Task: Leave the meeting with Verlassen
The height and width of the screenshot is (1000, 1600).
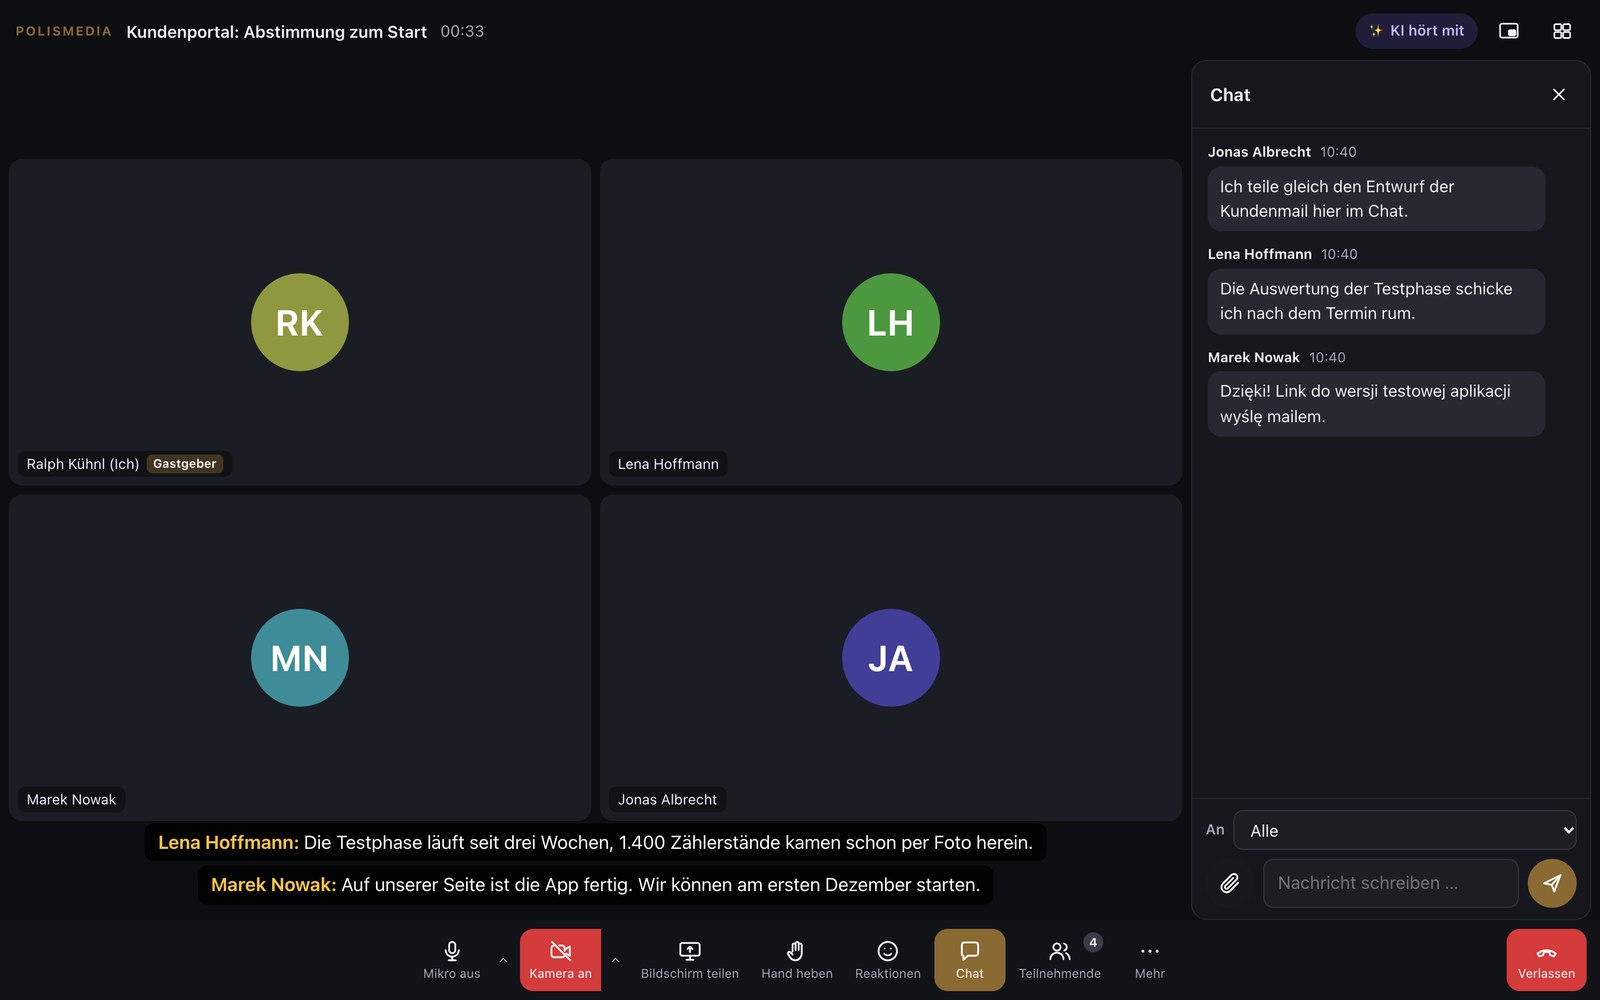Action: [x=1546, y=960]
